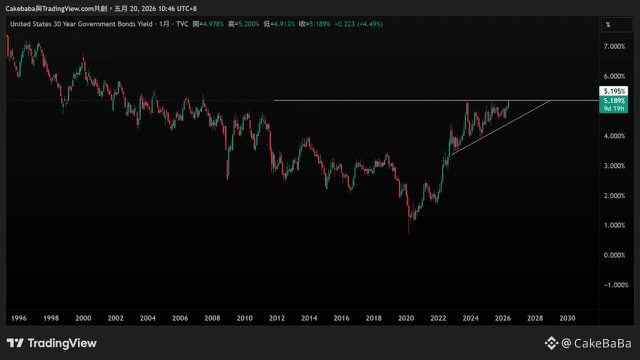The width and height of the screenshot is (640, 360).
Task: Click the Binance diamond icon beside CakeBaBa
Action: [551, 343]
